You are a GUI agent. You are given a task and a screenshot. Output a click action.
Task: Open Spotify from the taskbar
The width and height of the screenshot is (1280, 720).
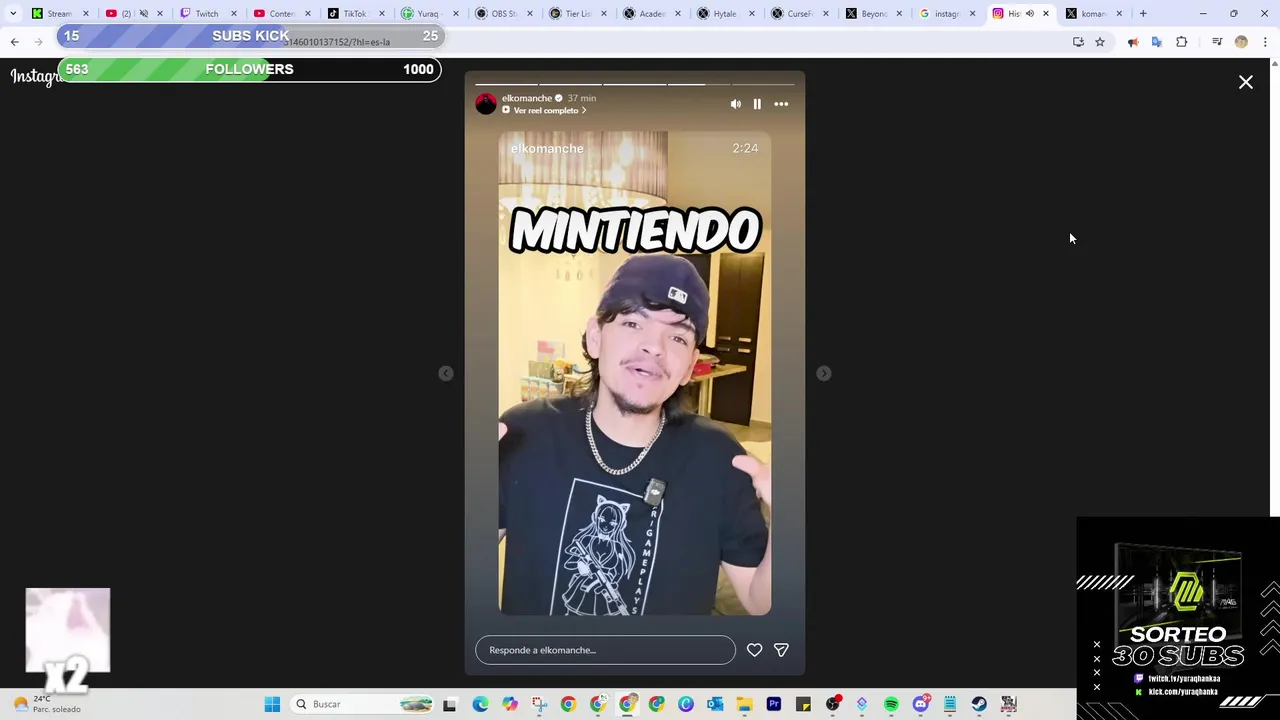(891, 704)
